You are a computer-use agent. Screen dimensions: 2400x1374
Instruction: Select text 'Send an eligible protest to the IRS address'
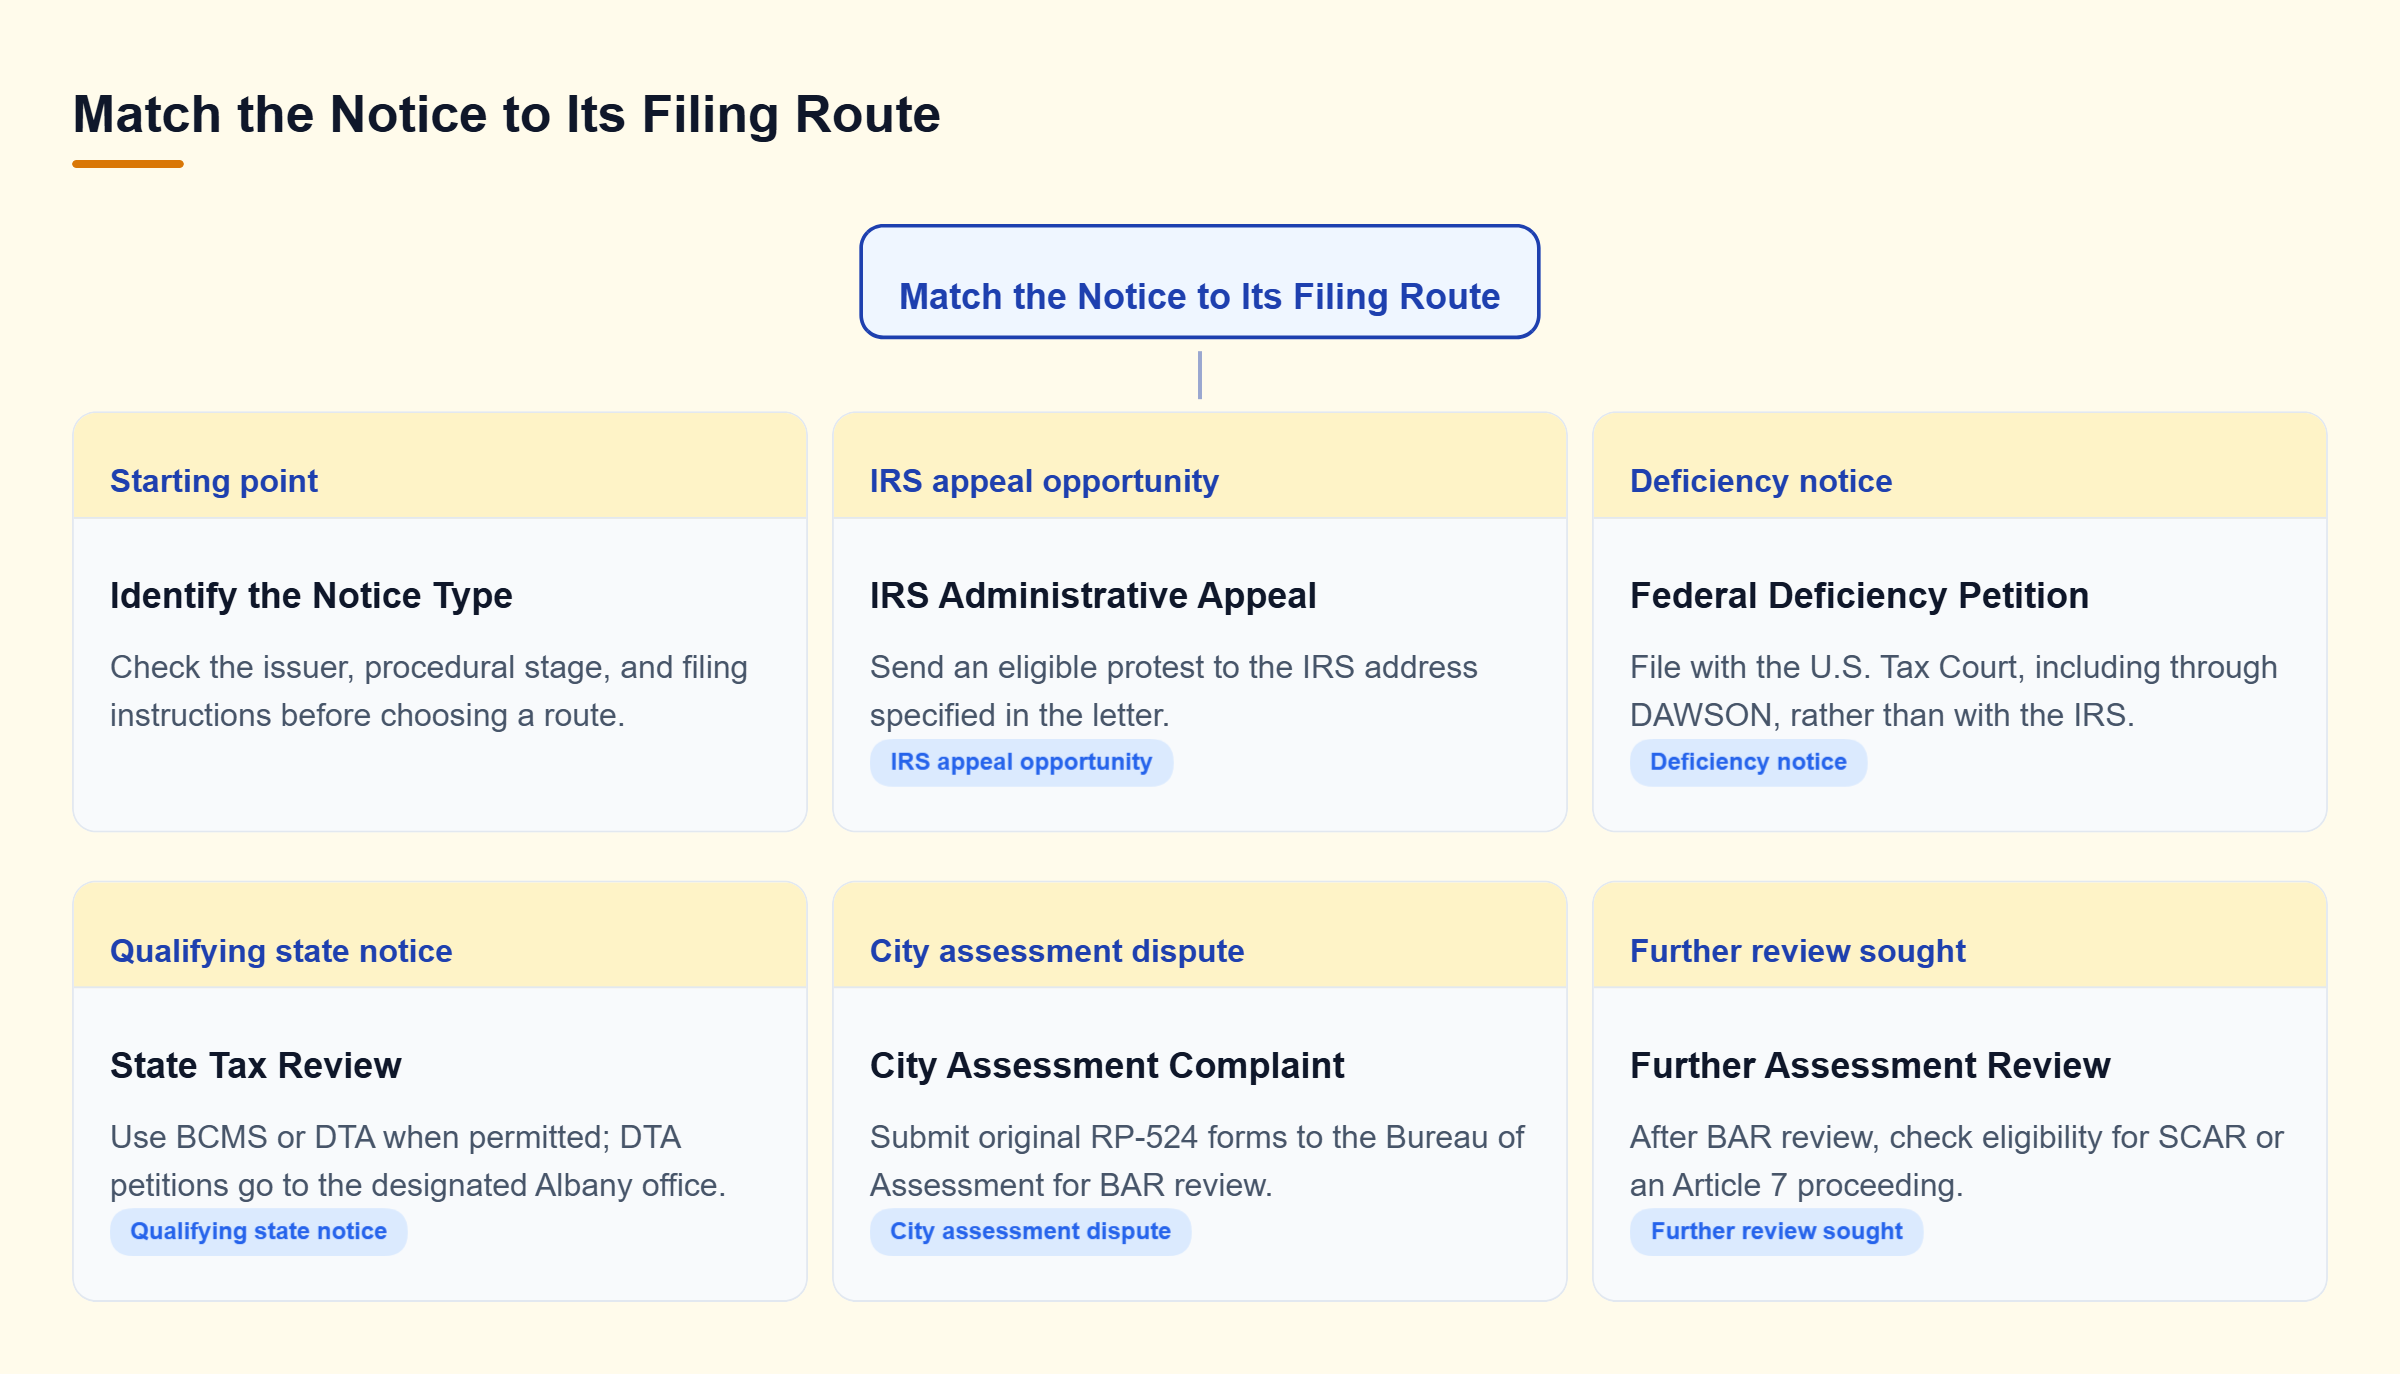[x=1173, y=667]
